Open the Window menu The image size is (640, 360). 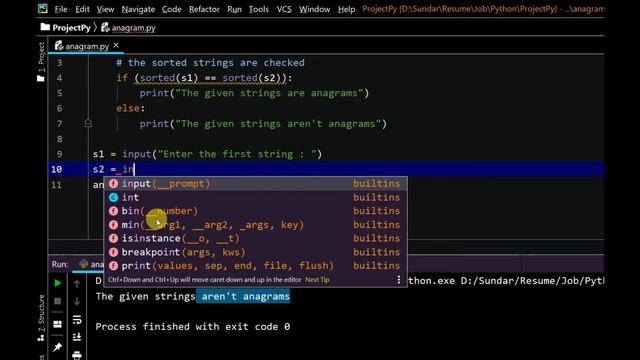tap(314, 9)
